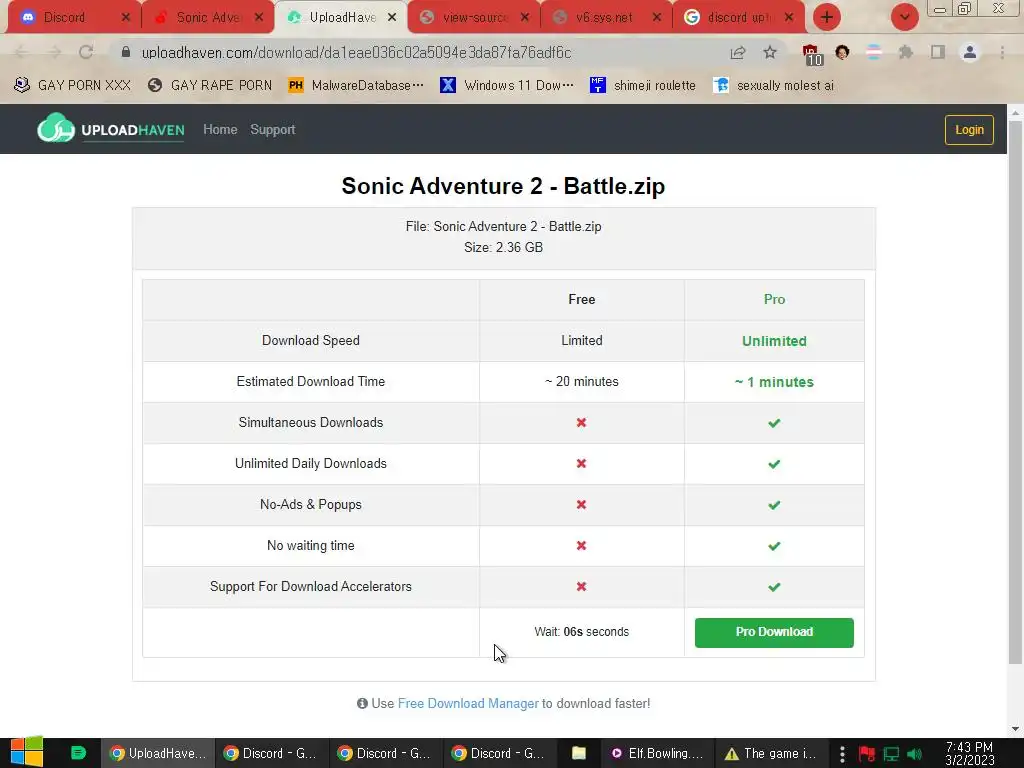
Task: Select the Free column header
Action: tap(581, 299)
